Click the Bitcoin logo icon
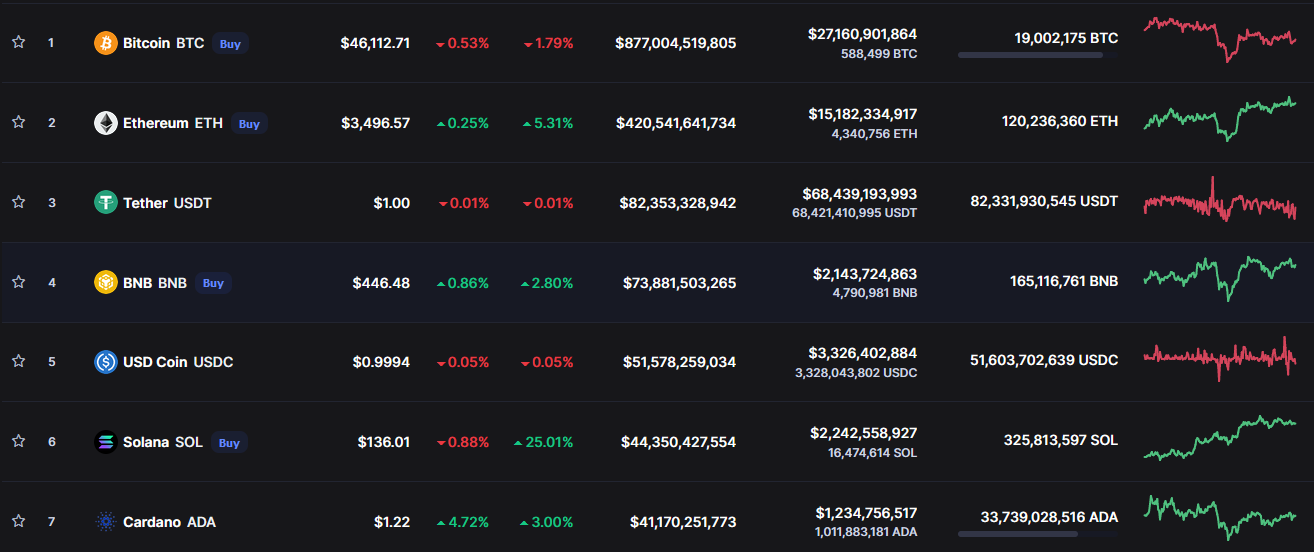 click(x=106, y=43)
